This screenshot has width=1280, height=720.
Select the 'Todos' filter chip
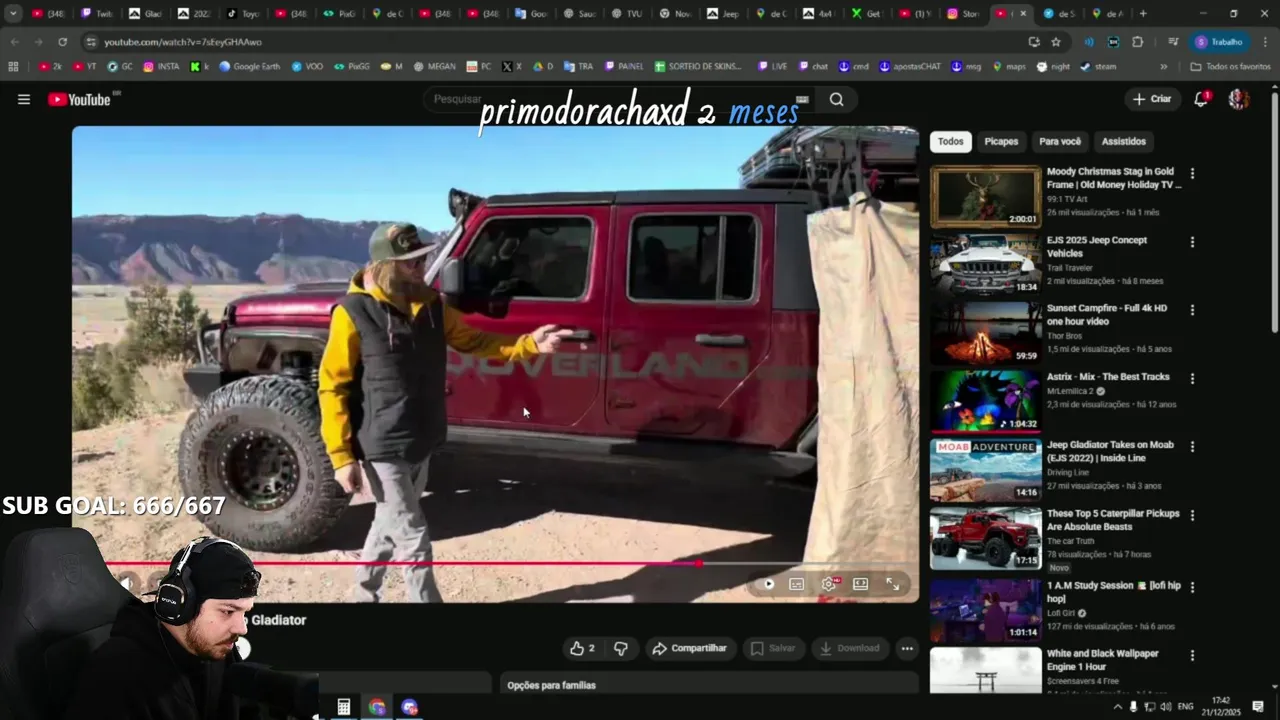[951, 141]
